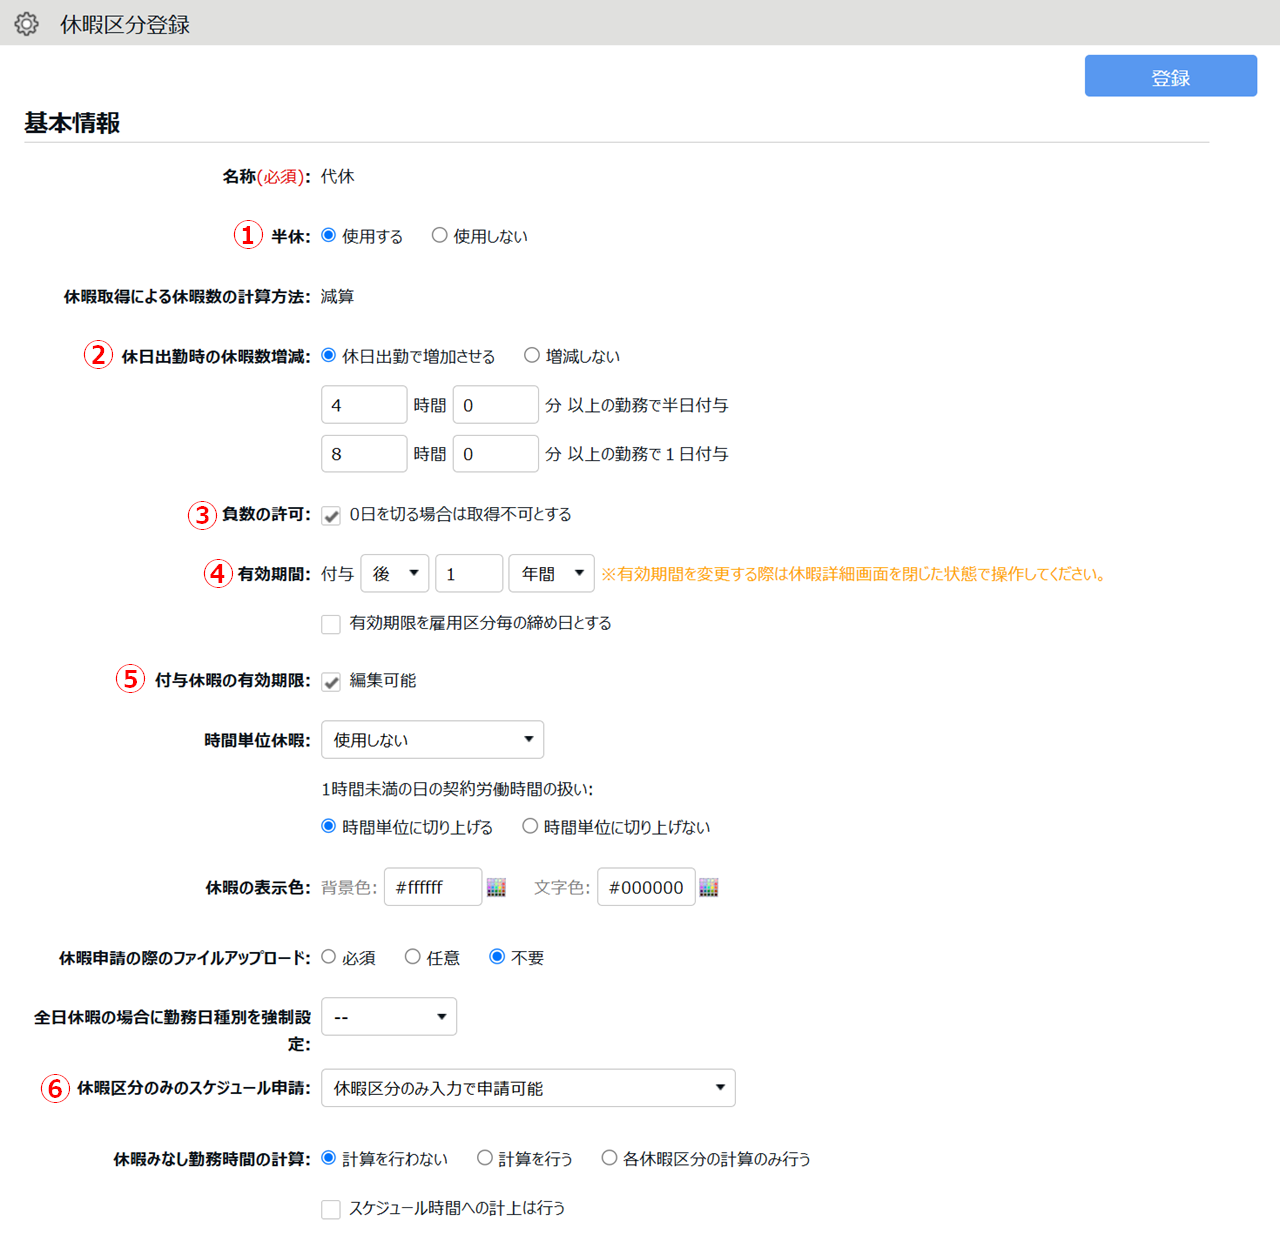Choose 増減しない option
1280x1235 pixels.
532,355
